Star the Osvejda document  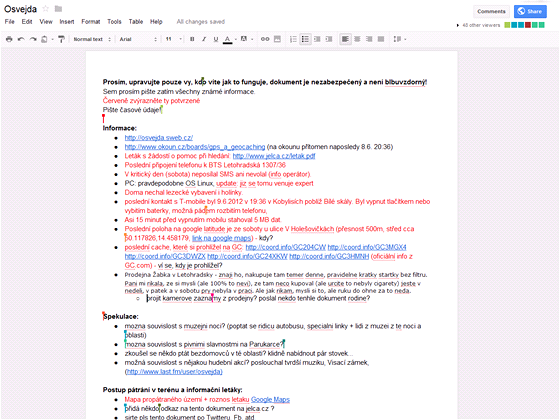click(46, 9)
